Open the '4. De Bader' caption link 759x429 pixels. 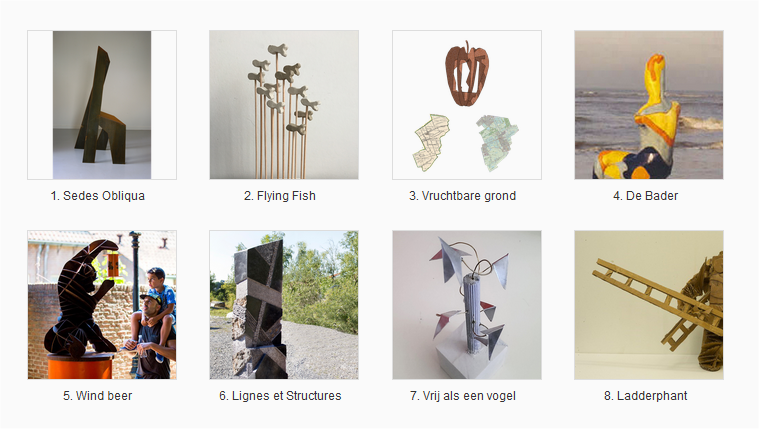pyautogui.click(x=645, y=196)
